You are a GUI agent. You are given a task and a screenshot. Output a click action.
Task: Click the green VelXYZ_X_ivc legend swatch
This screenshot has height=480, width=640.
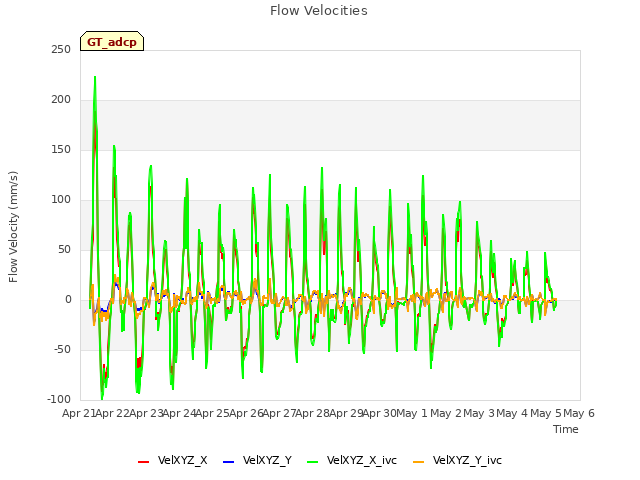pyautogui.click(x=312, y=462)
